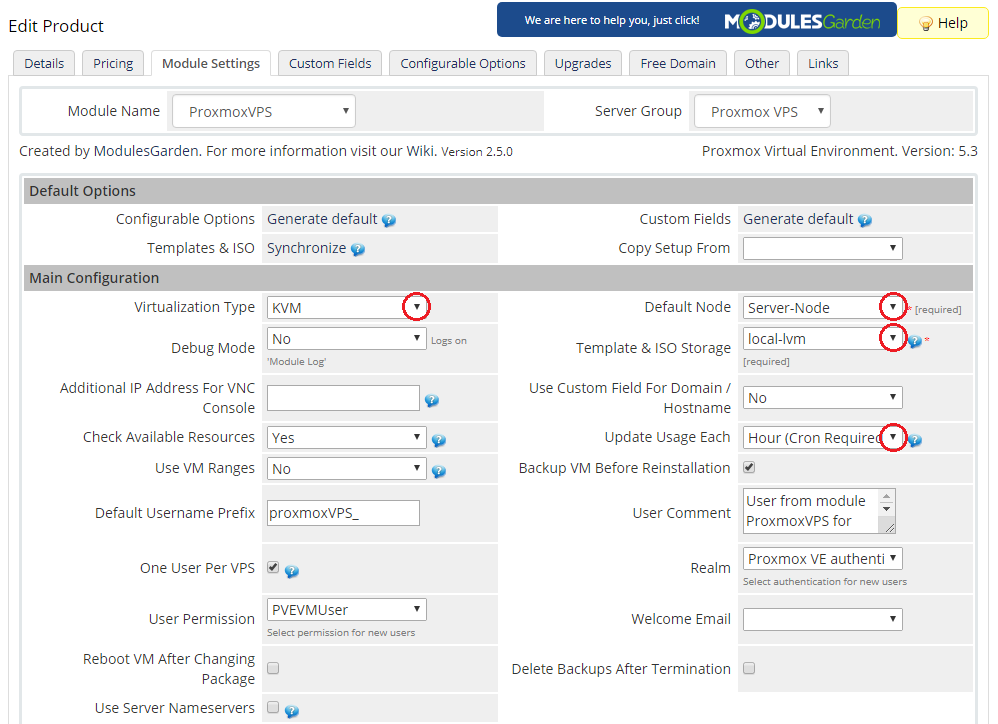Uncheck One User Per VPS checkbox
Viewport: 998px width, 724px height.
coord(273,567)
